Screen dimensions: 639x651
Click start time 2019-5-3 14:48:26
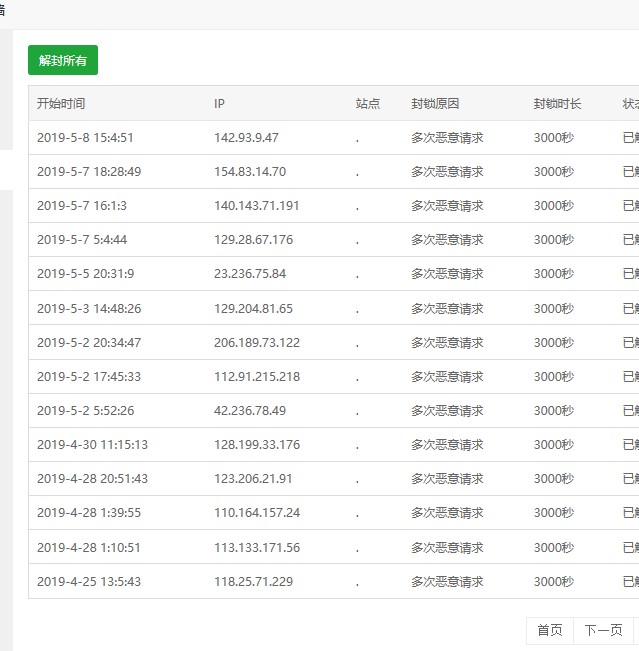[x=89, y=308]
